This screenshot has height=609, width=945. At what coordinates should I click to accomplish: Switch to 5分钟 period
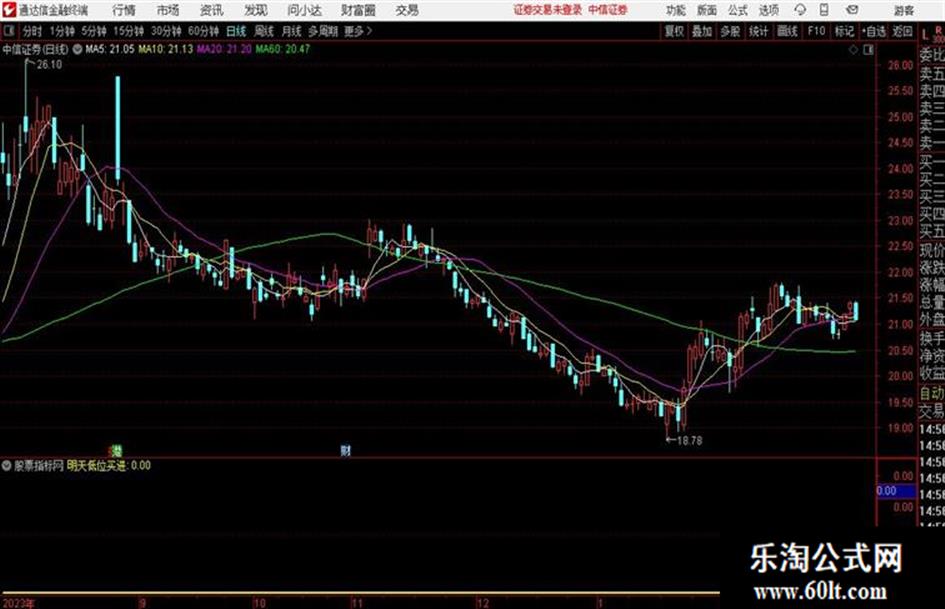[x=94, y=31]
